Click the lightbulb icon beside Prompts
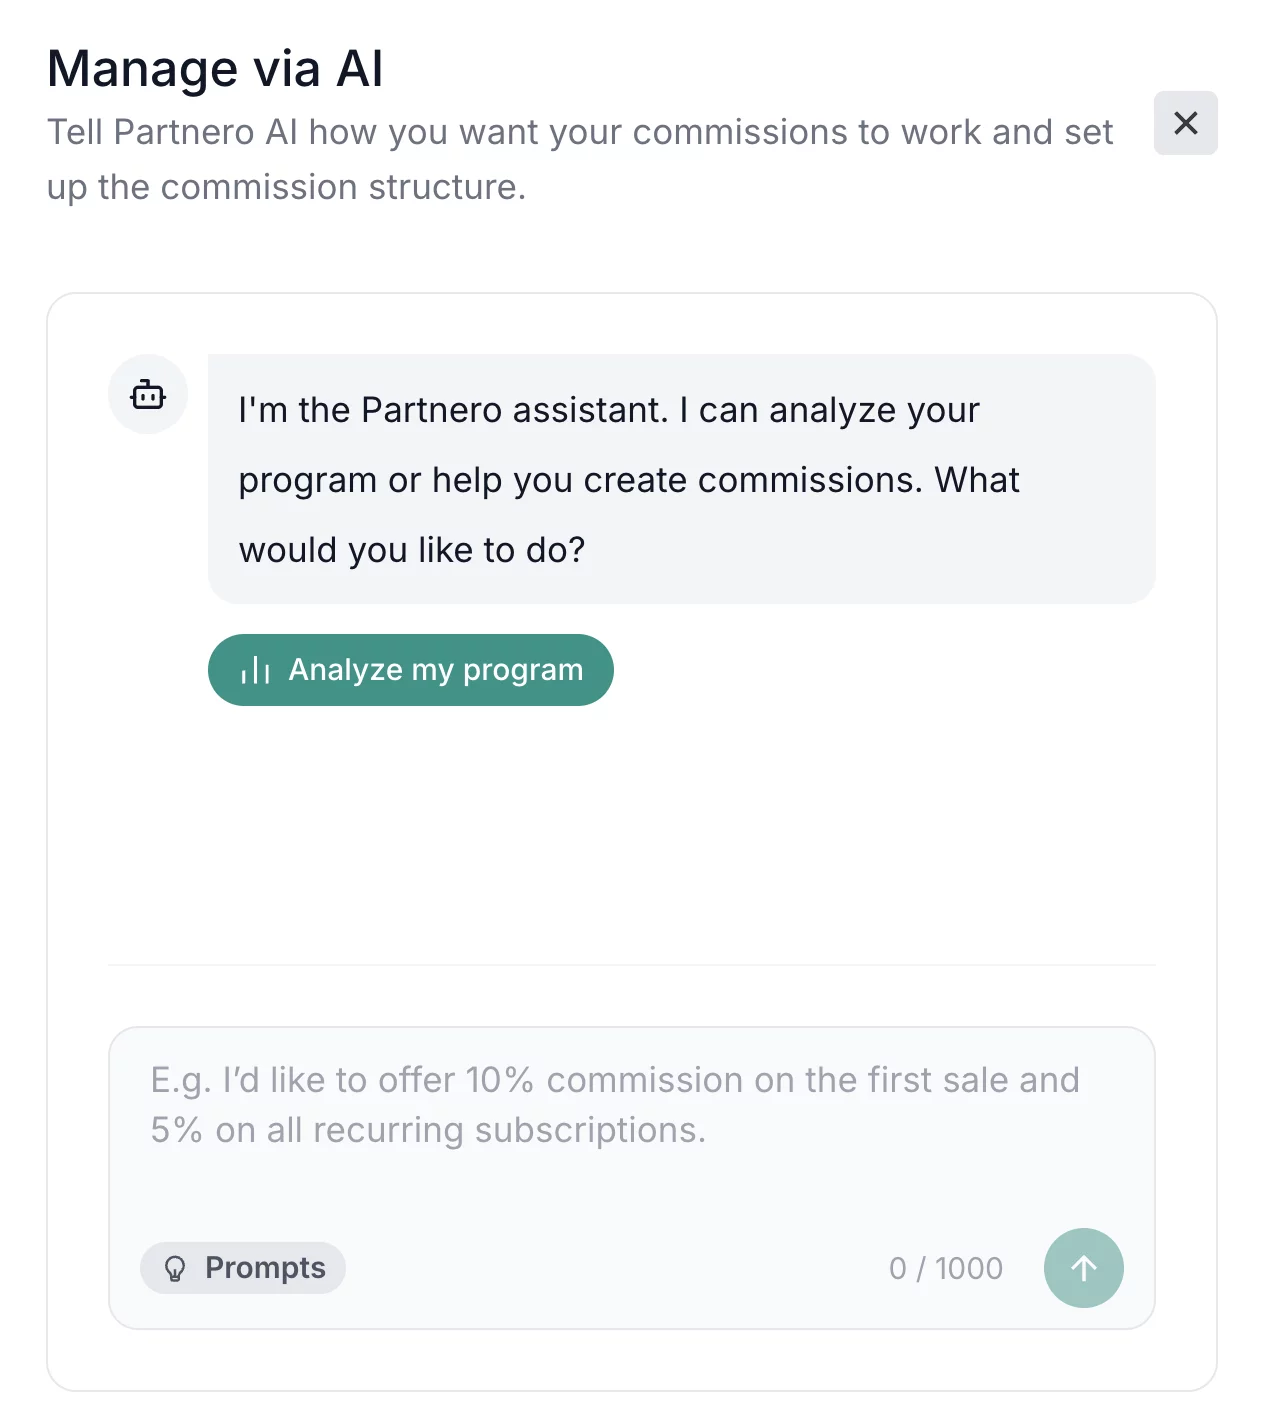Image resolution: width=1270 pixels, height=1424 pixels. [x=175, y=1269]
